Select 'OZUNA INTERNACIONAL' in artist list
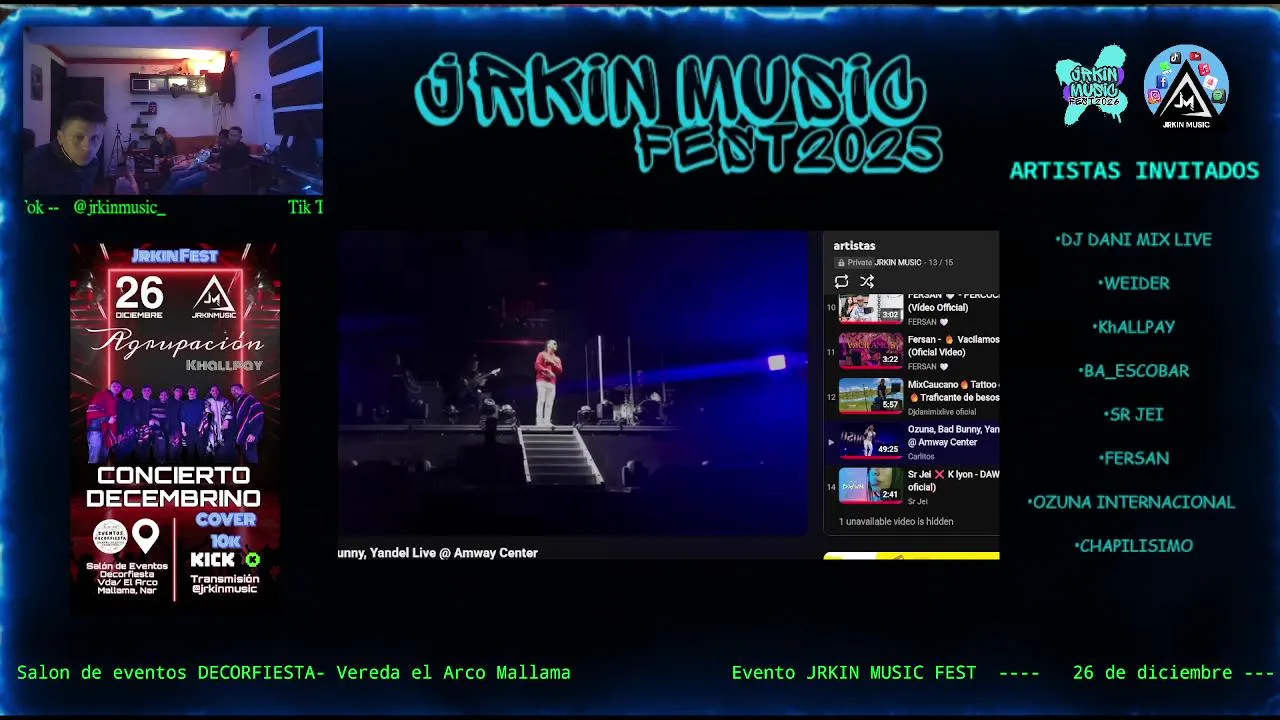The height and width of the screenshot is (720, 1280). (x=1131, y=502)
